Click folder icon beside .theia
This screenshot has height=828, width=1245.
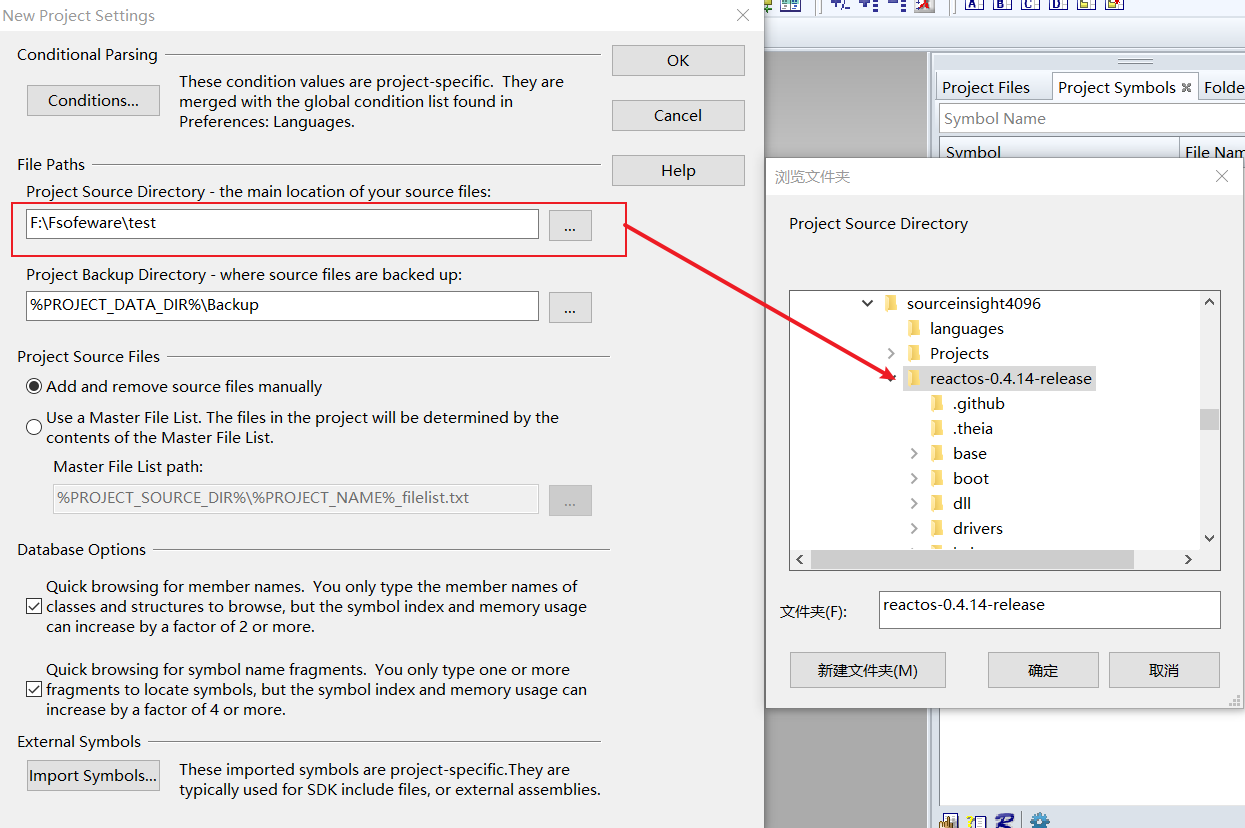point(937,428)
